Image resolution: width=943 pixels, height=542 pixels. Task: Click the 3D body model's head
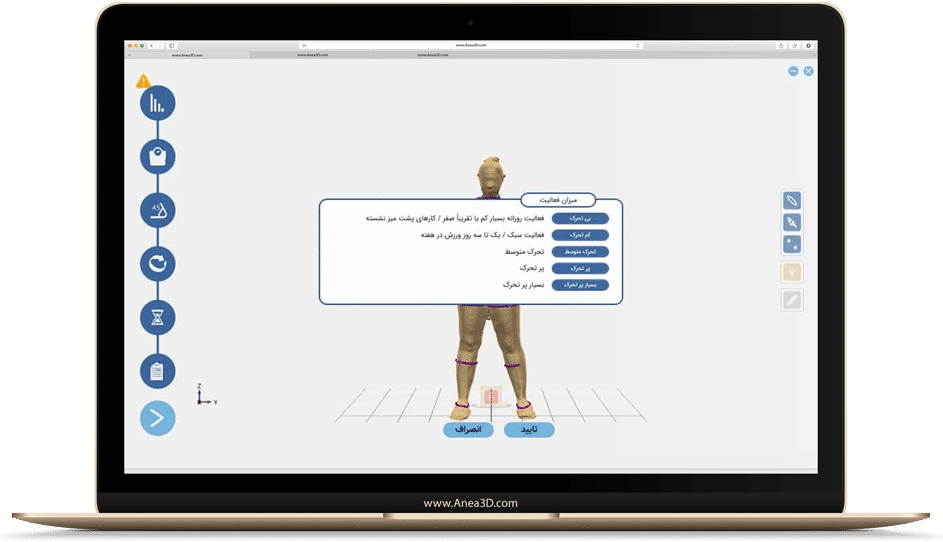(x=491, y=176)
